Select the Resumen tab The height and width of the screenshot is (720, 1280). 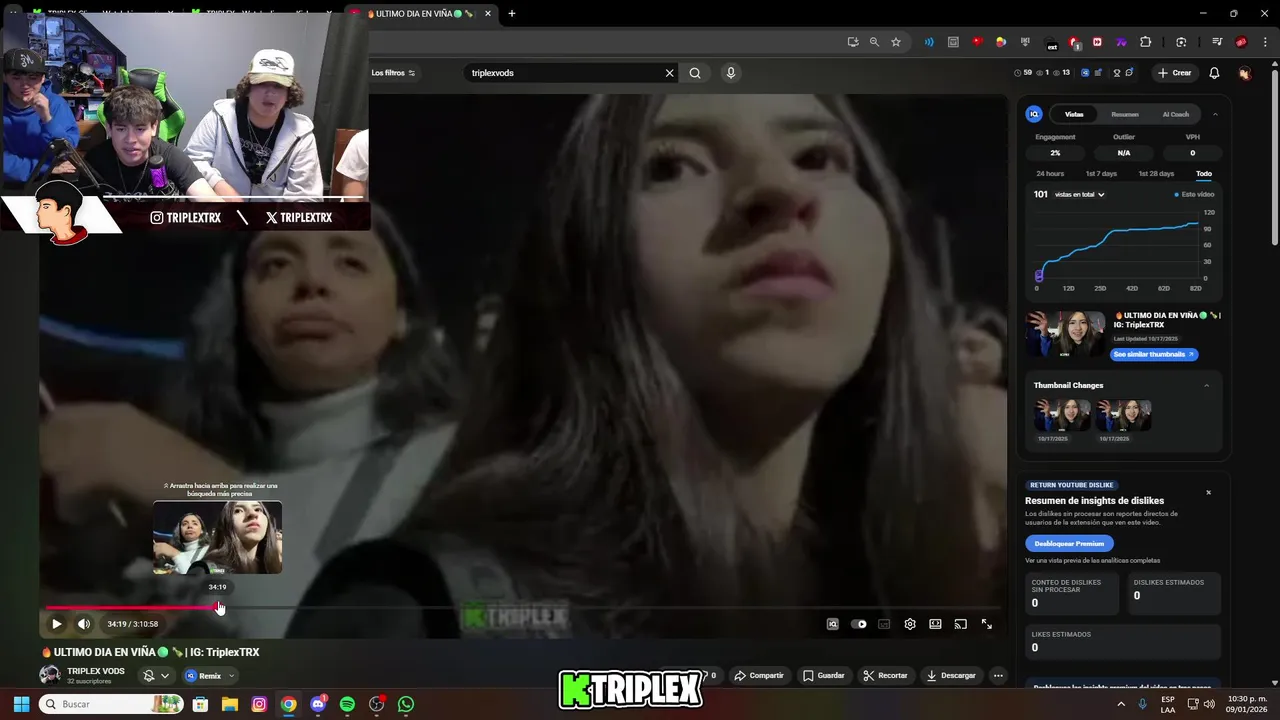point(1125,114)
